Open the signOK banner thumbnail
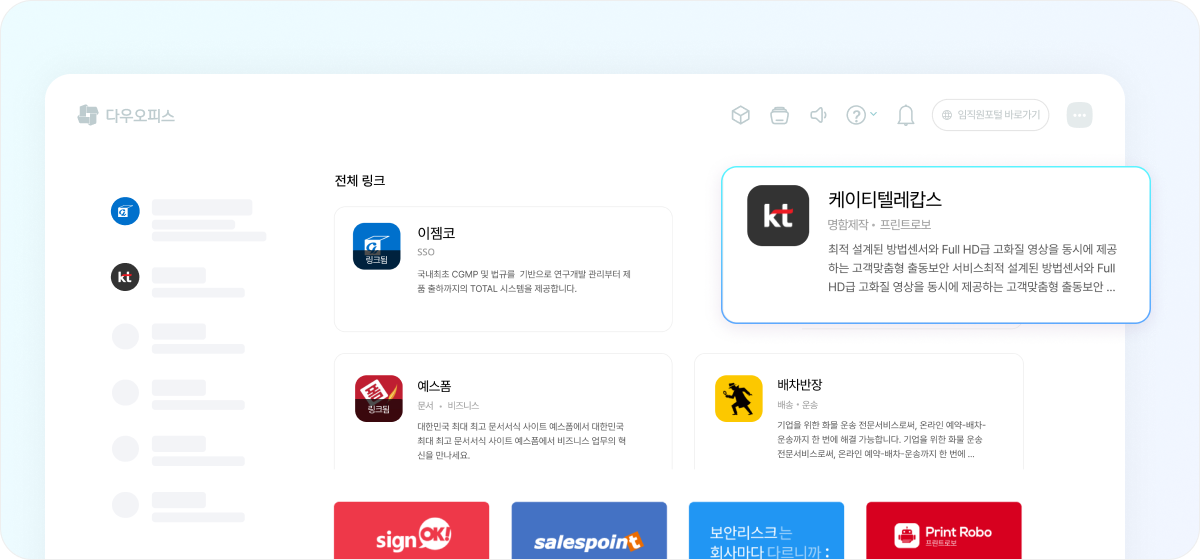The image size is (1200, 560). (x=412, y=531)
